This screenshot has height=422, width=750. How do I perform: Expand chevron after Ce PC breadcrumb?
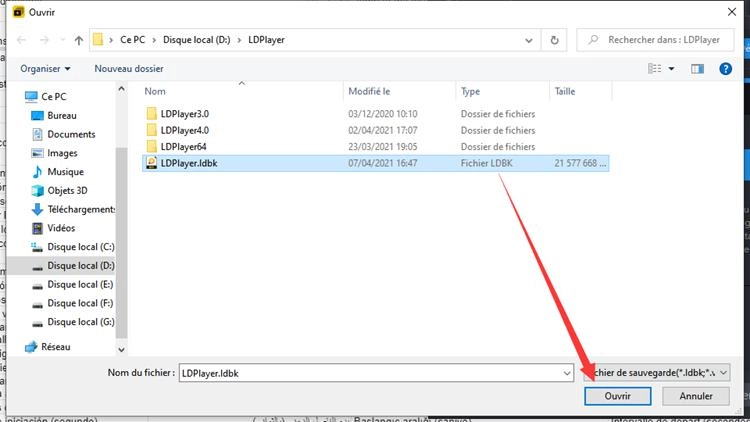pyautogui.click(x=154, y=40)
